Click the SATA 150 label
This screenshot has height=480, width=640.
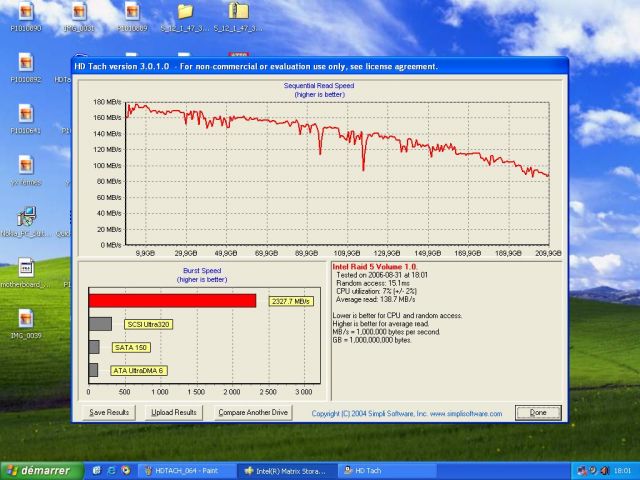coord(131,347)
